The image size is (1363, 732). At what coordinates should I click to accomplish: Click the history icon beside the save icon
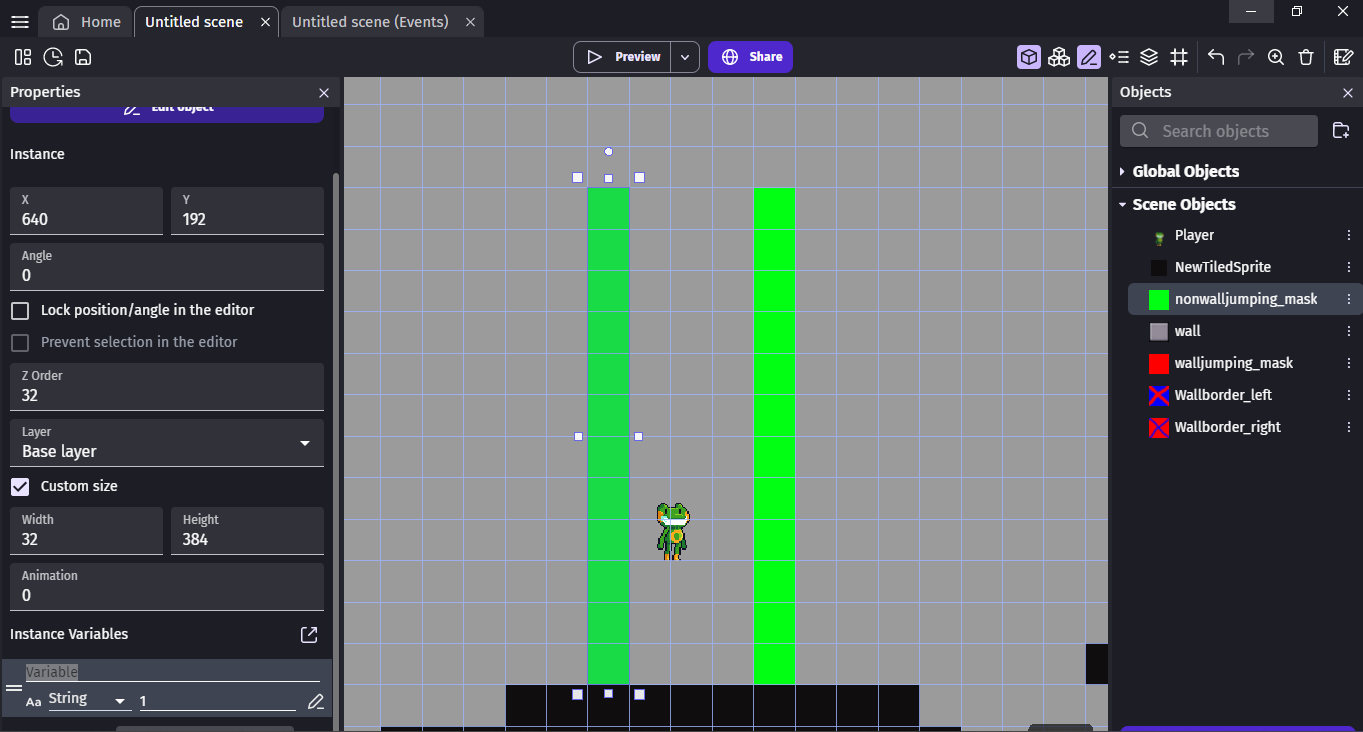(53, 57)
